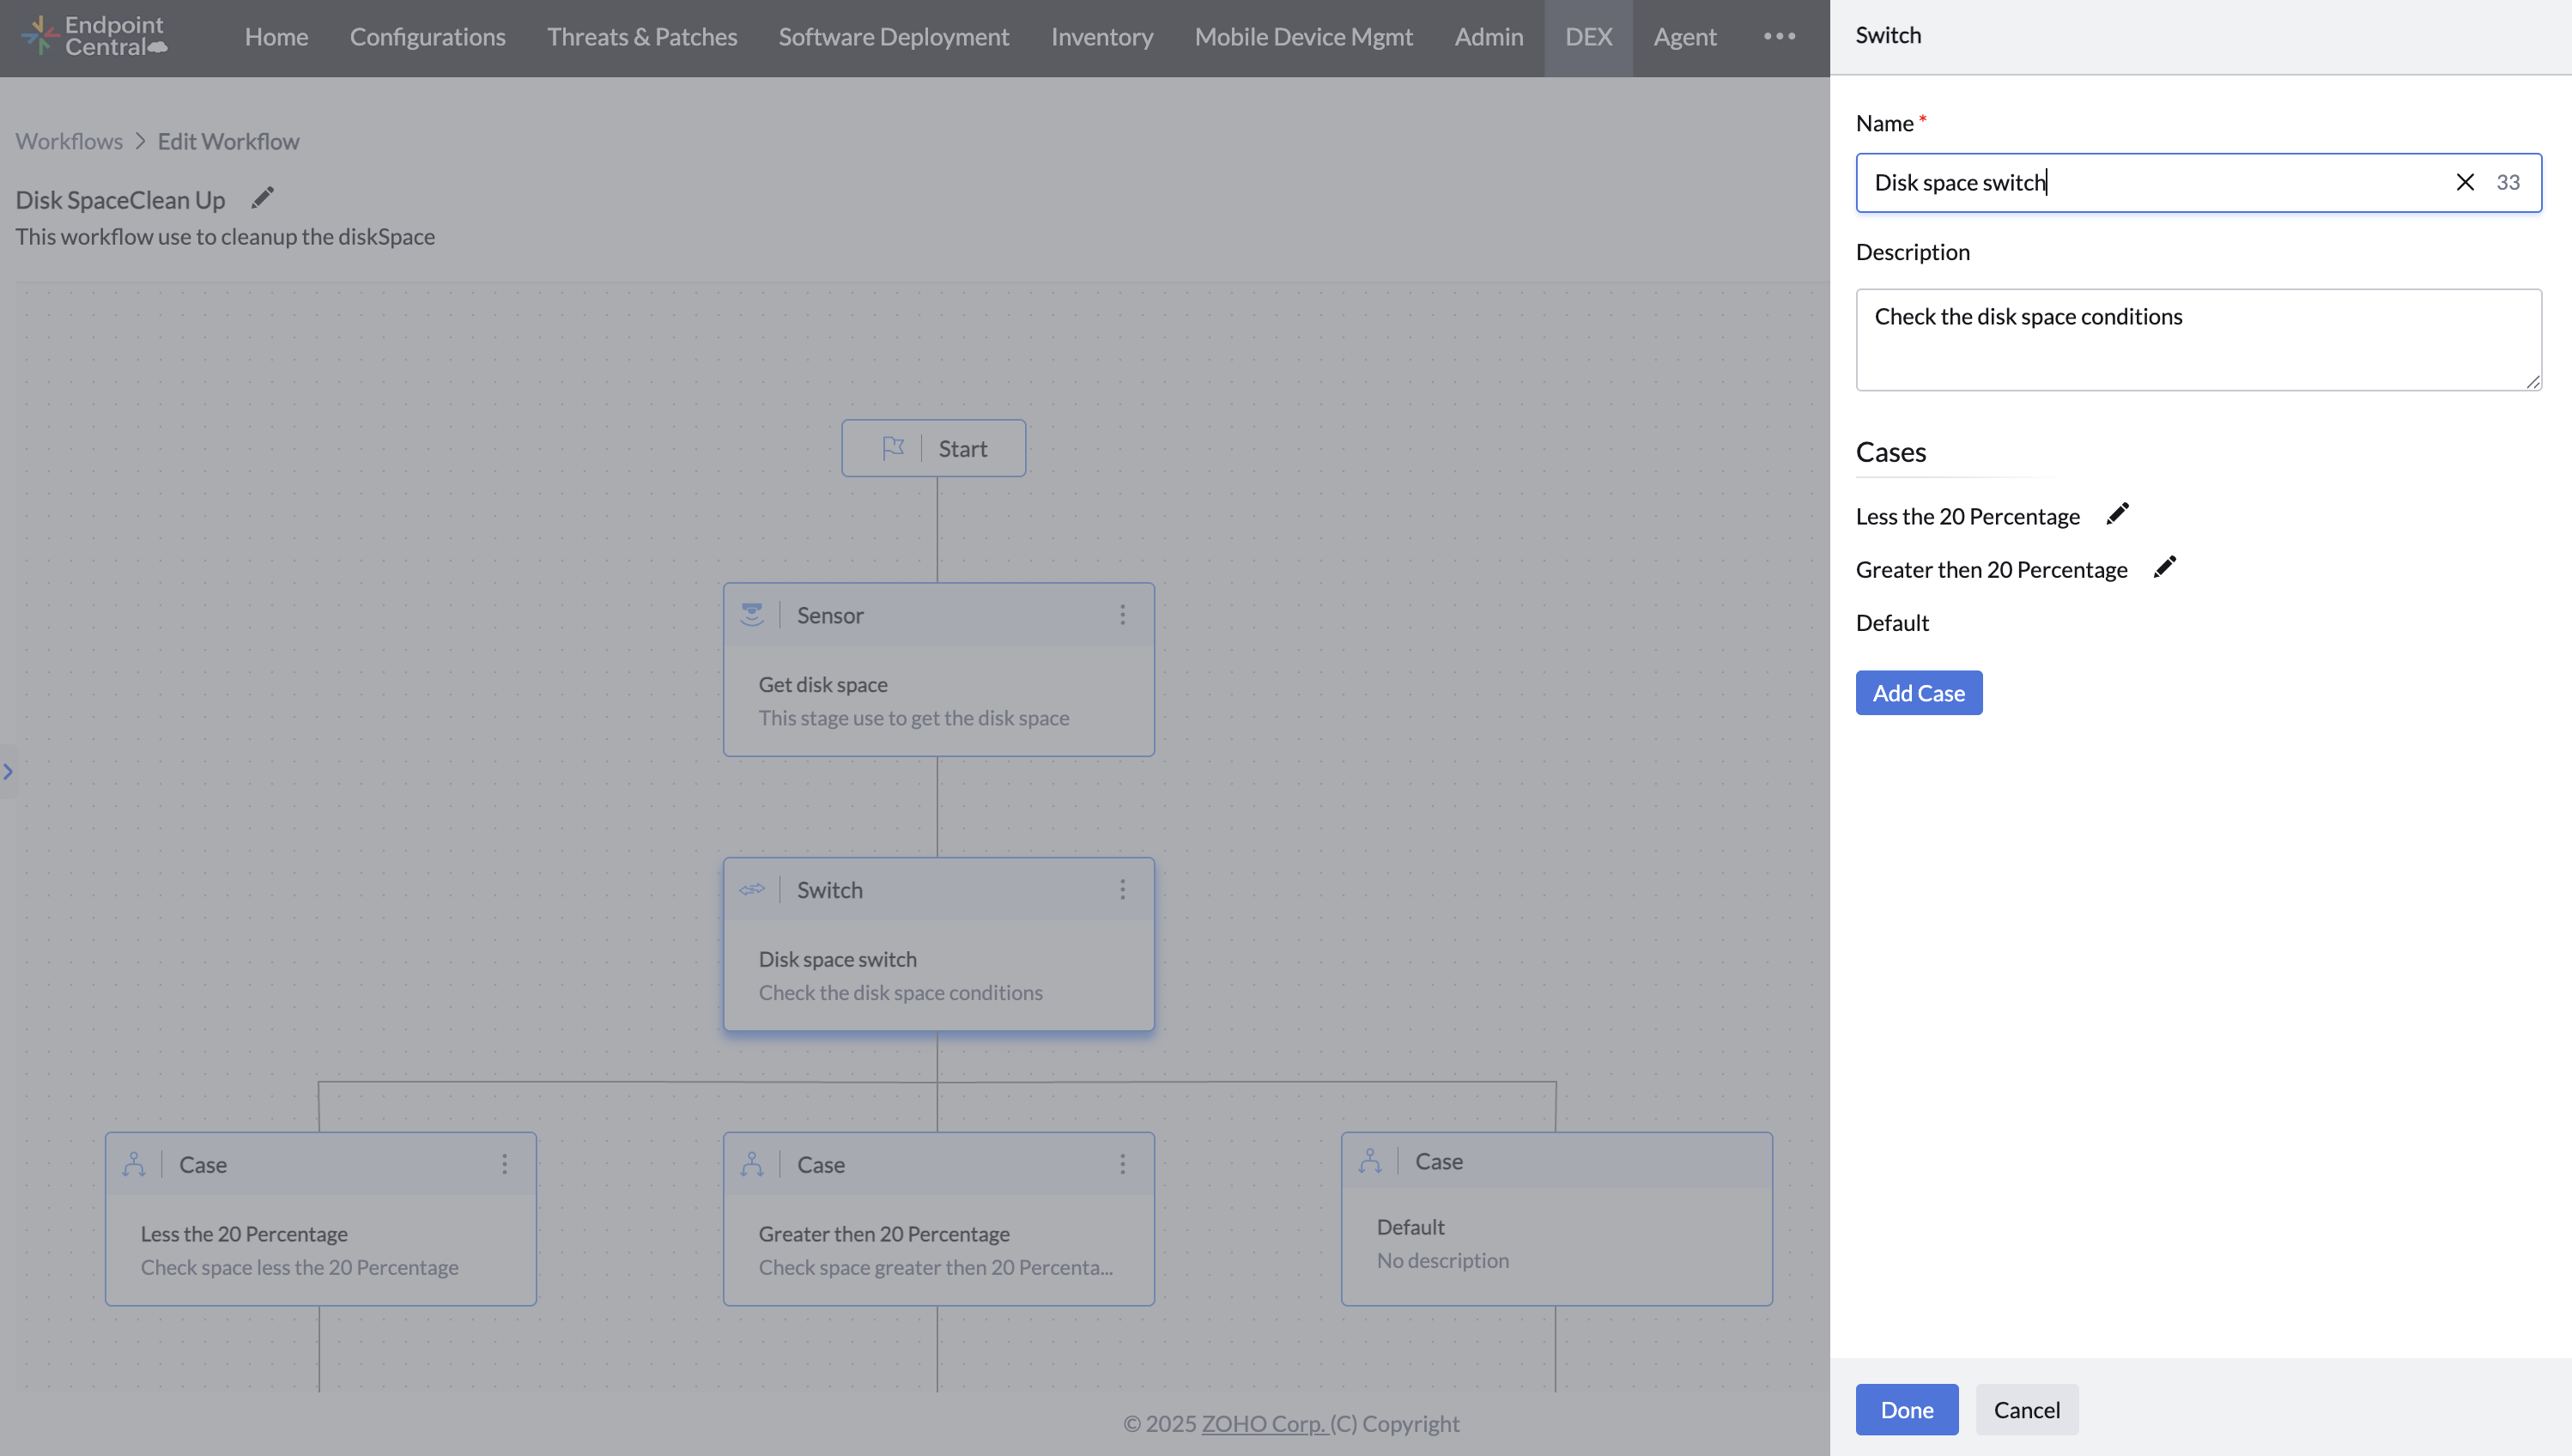Edit workflow title Disk SpaceClean Up pencil
This screenshot has width=2572, height=1456.
262,198
